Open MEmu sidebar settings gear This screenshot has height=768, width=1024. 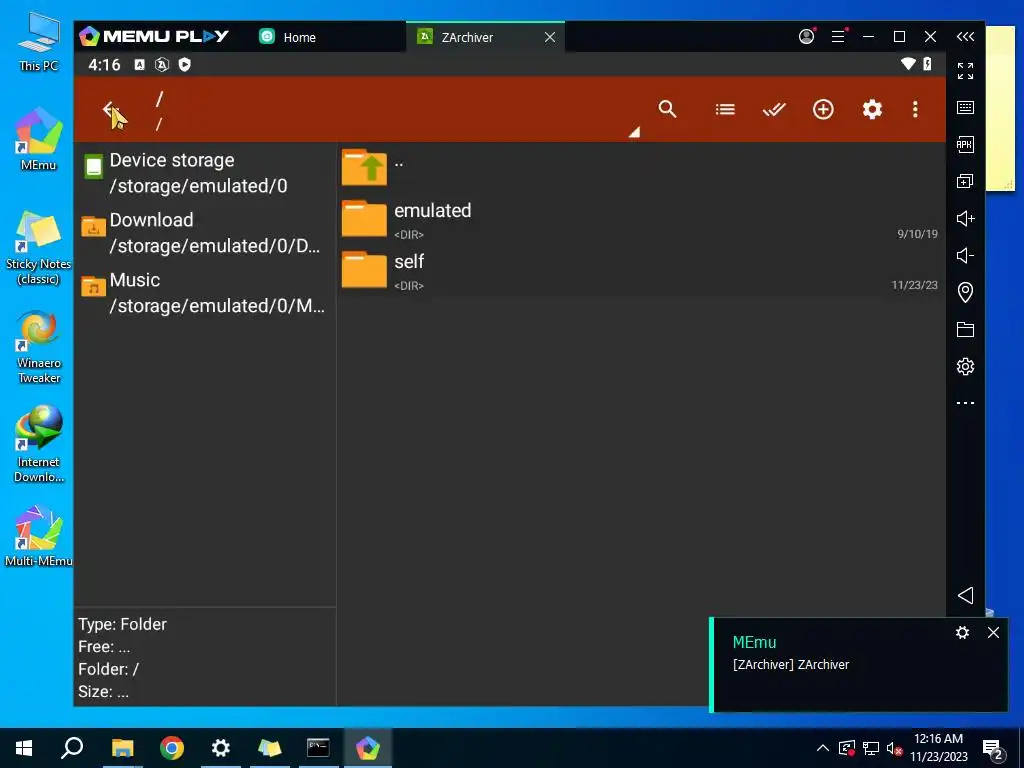coord(965,366)
